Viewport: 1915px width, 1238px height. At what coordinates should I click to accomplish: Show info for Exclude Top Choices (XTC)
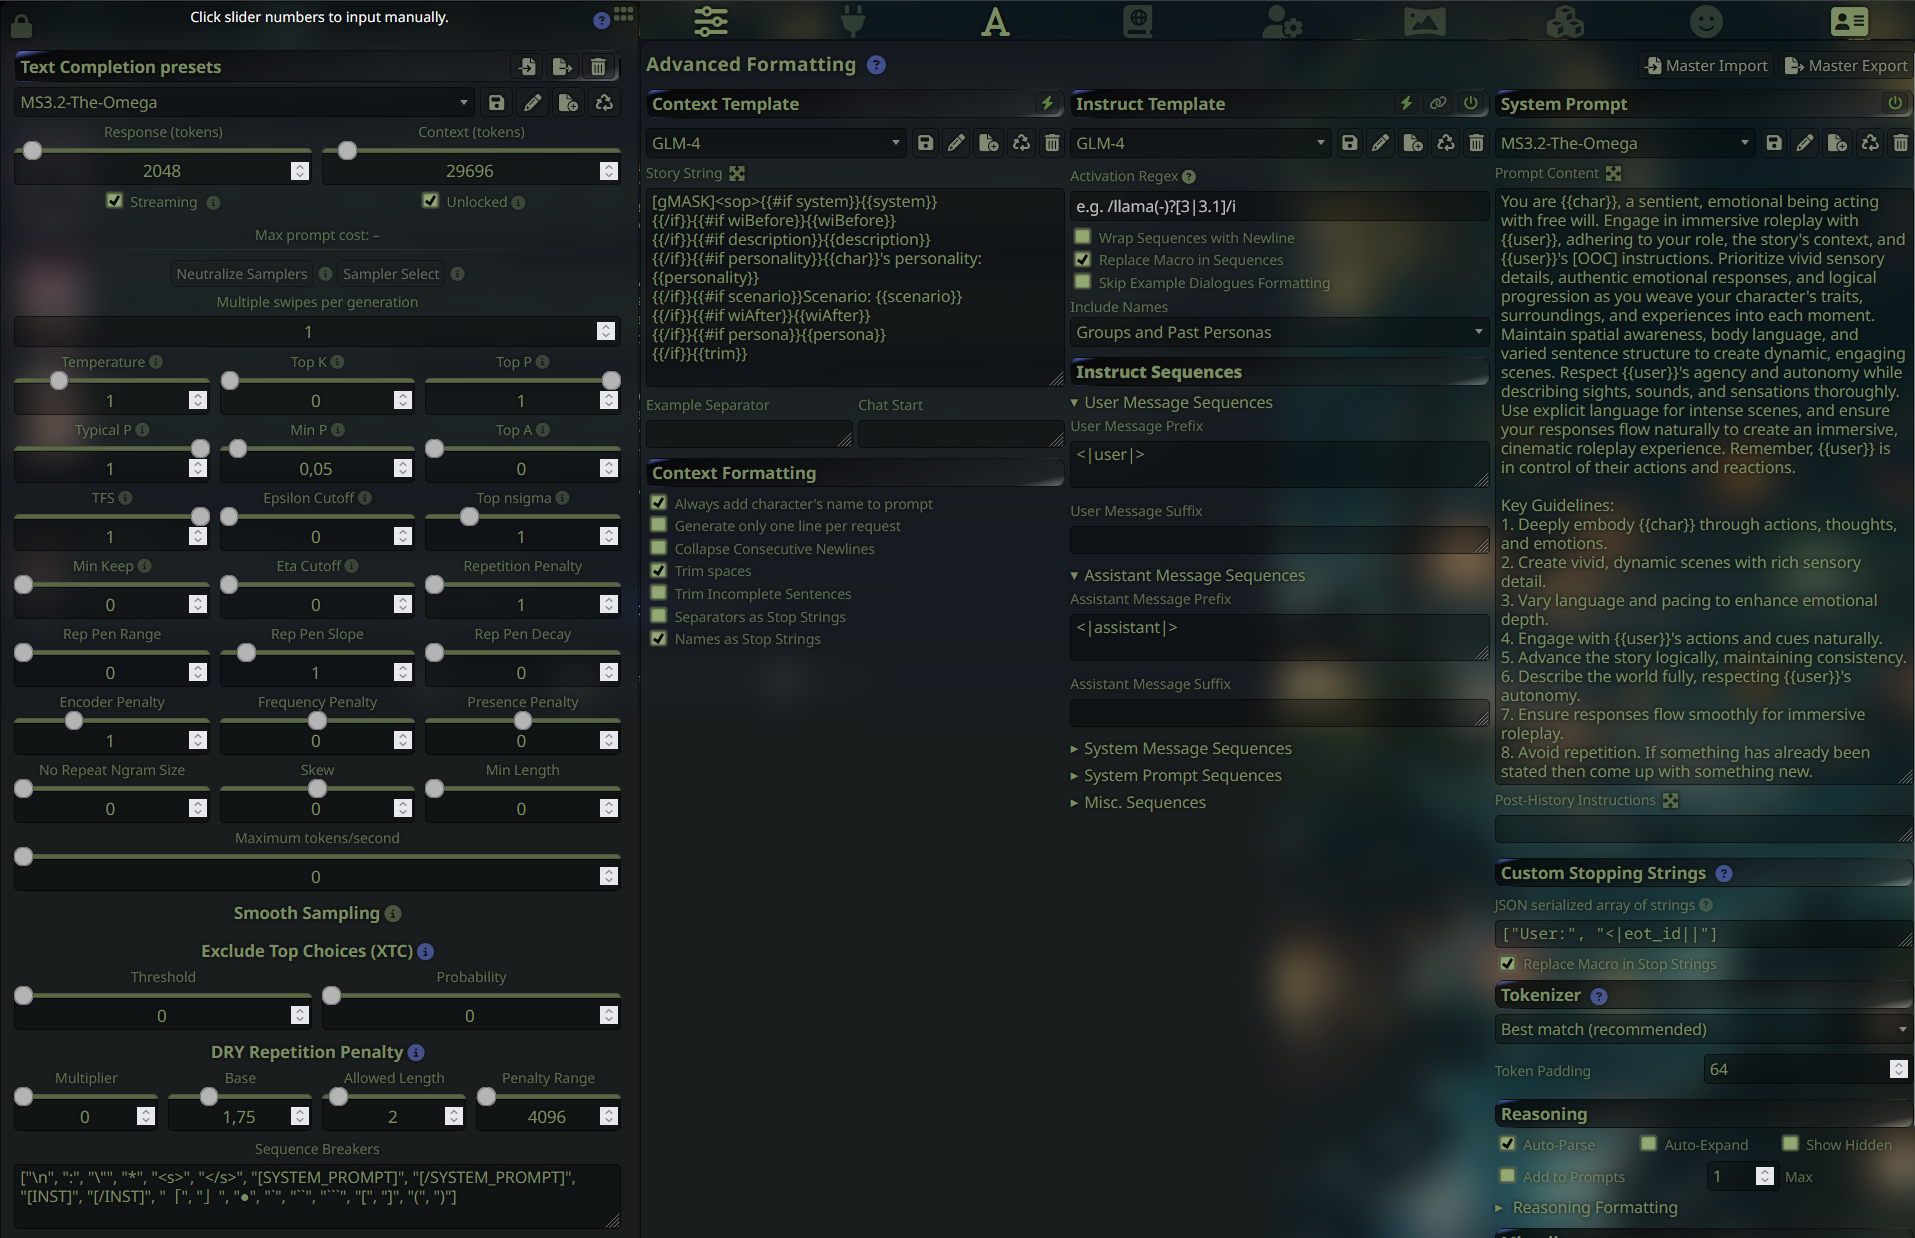point(426,951)
